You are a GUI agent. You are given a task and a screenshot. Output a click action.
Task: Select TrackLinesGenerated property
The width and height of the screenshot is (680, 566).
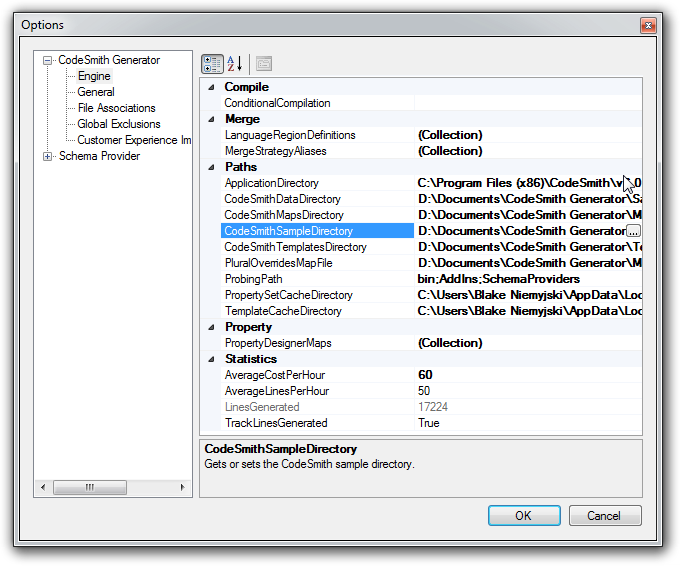[x=317, y=423]
